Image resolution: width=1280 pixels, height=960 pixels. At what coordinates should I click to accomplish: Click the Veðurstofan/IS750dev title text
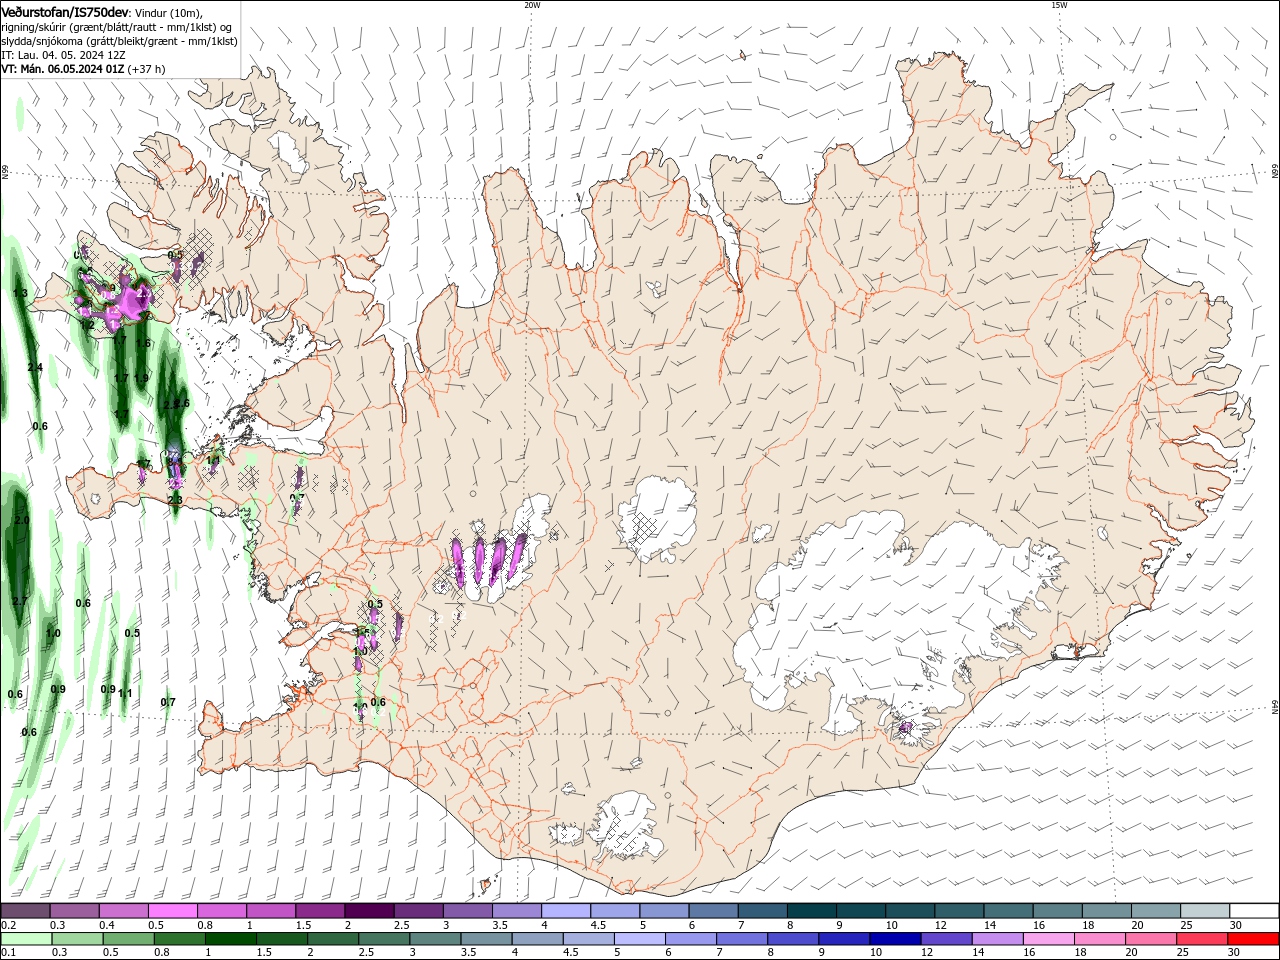(x=64, y=11)
